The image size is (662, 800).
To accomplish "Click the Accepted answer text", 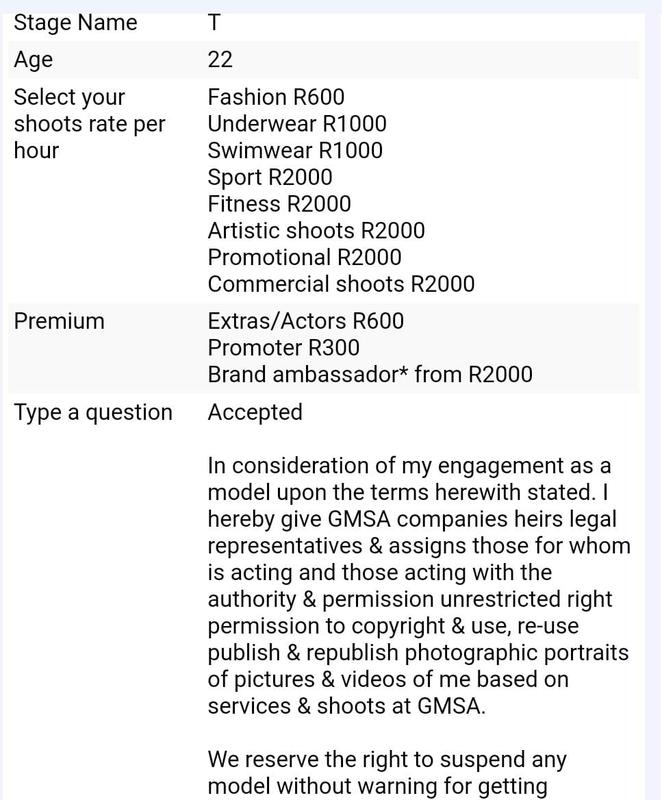I will click(x=255, y=412).
